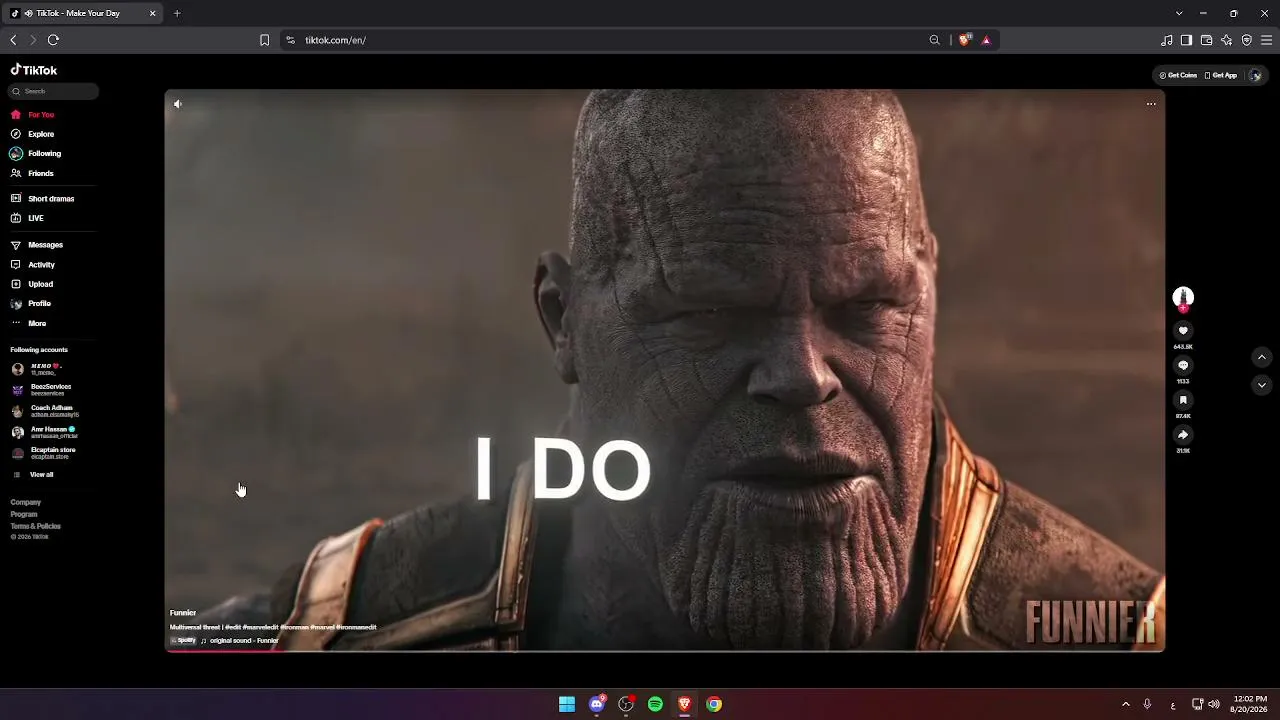The height and width of the screenshot is (720, 1280).
Task: Open the For You feed
Action: (32, 115)
